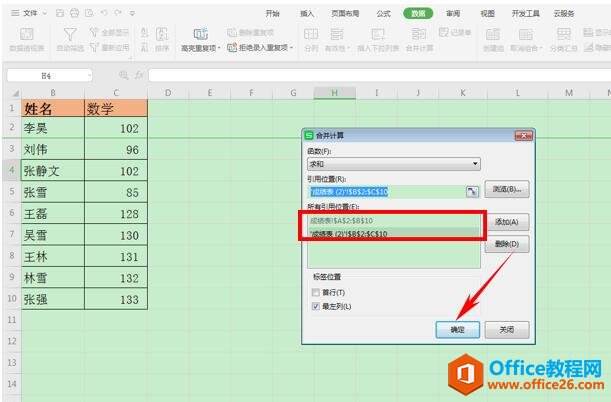Viewport: 611px width, 402px height.
Task: Open the function dropdown showing 求和
Action: [x=394, y=162]
